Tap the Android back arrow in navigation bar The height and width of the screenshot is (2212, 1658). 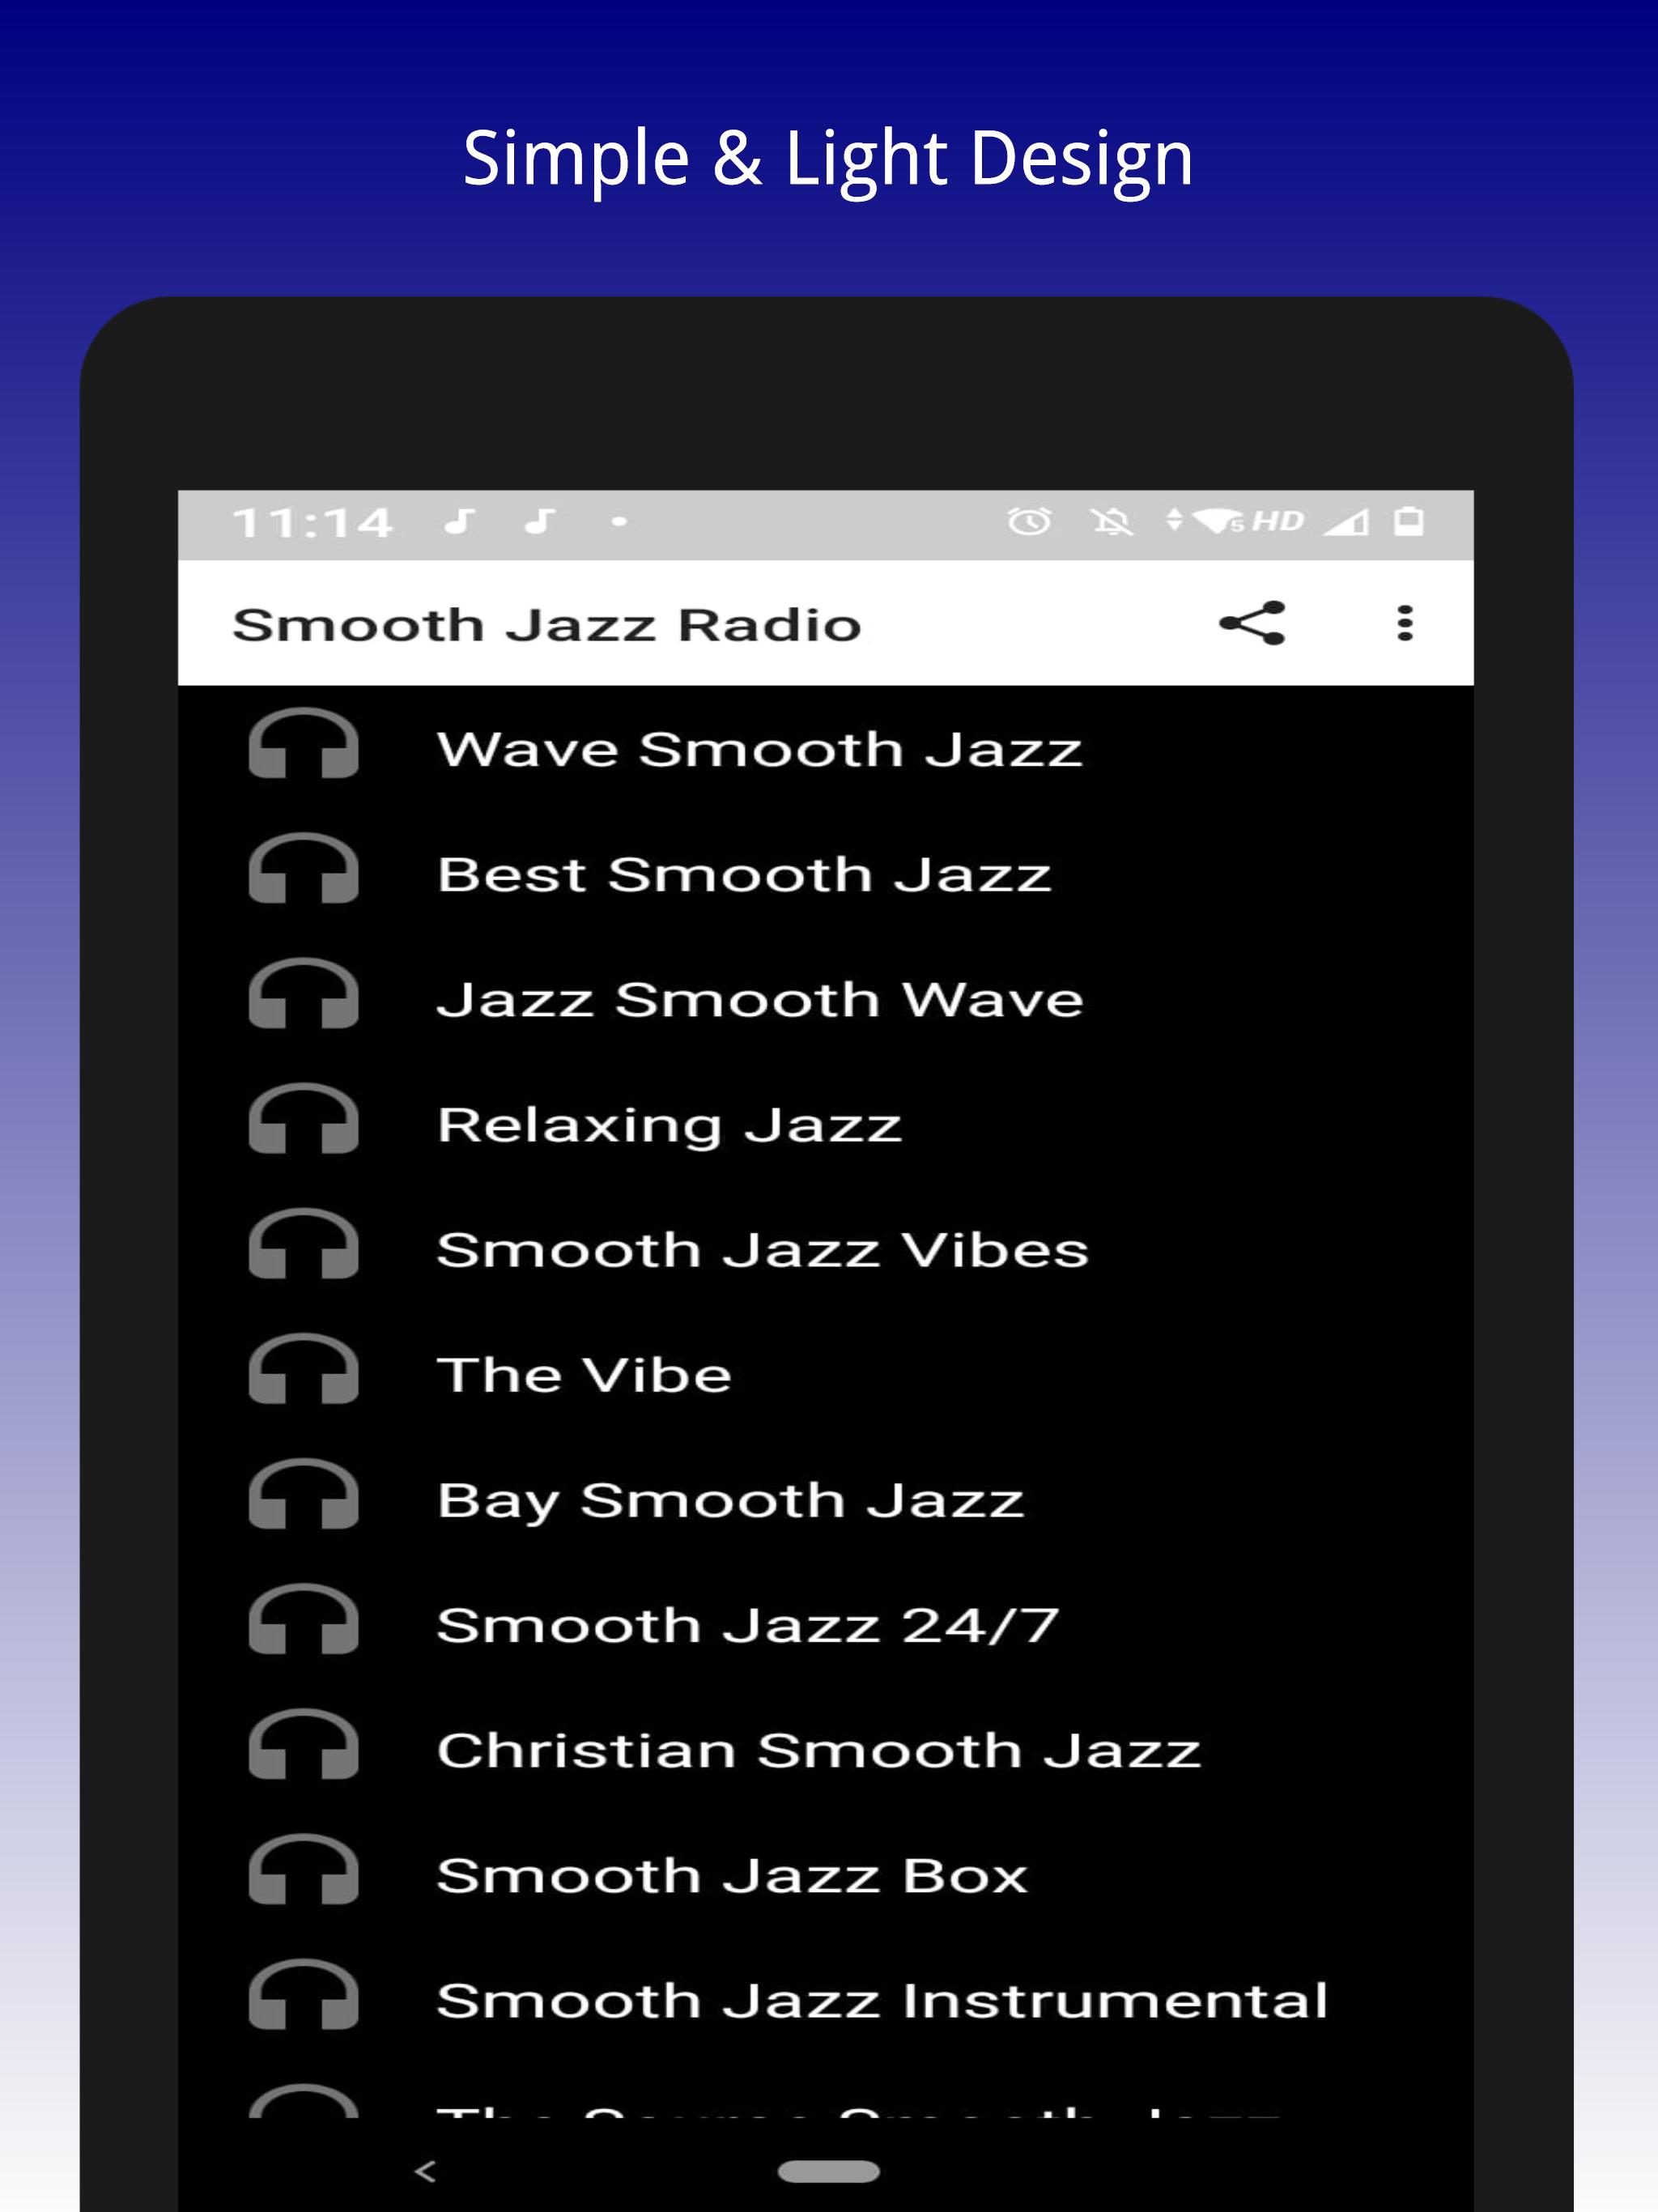pyautogui.click(x=425, y=2171)
